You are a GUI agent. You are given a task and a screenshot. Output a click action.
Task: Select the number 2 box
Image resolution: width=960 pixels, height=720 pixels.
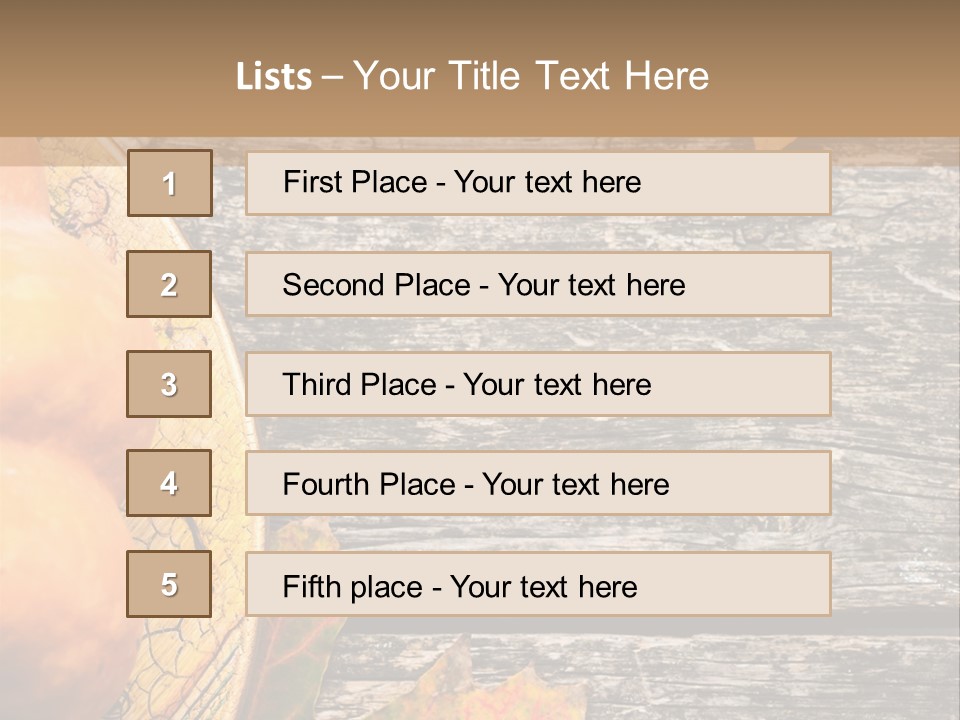pyautogui.click(x=169, y=284)
